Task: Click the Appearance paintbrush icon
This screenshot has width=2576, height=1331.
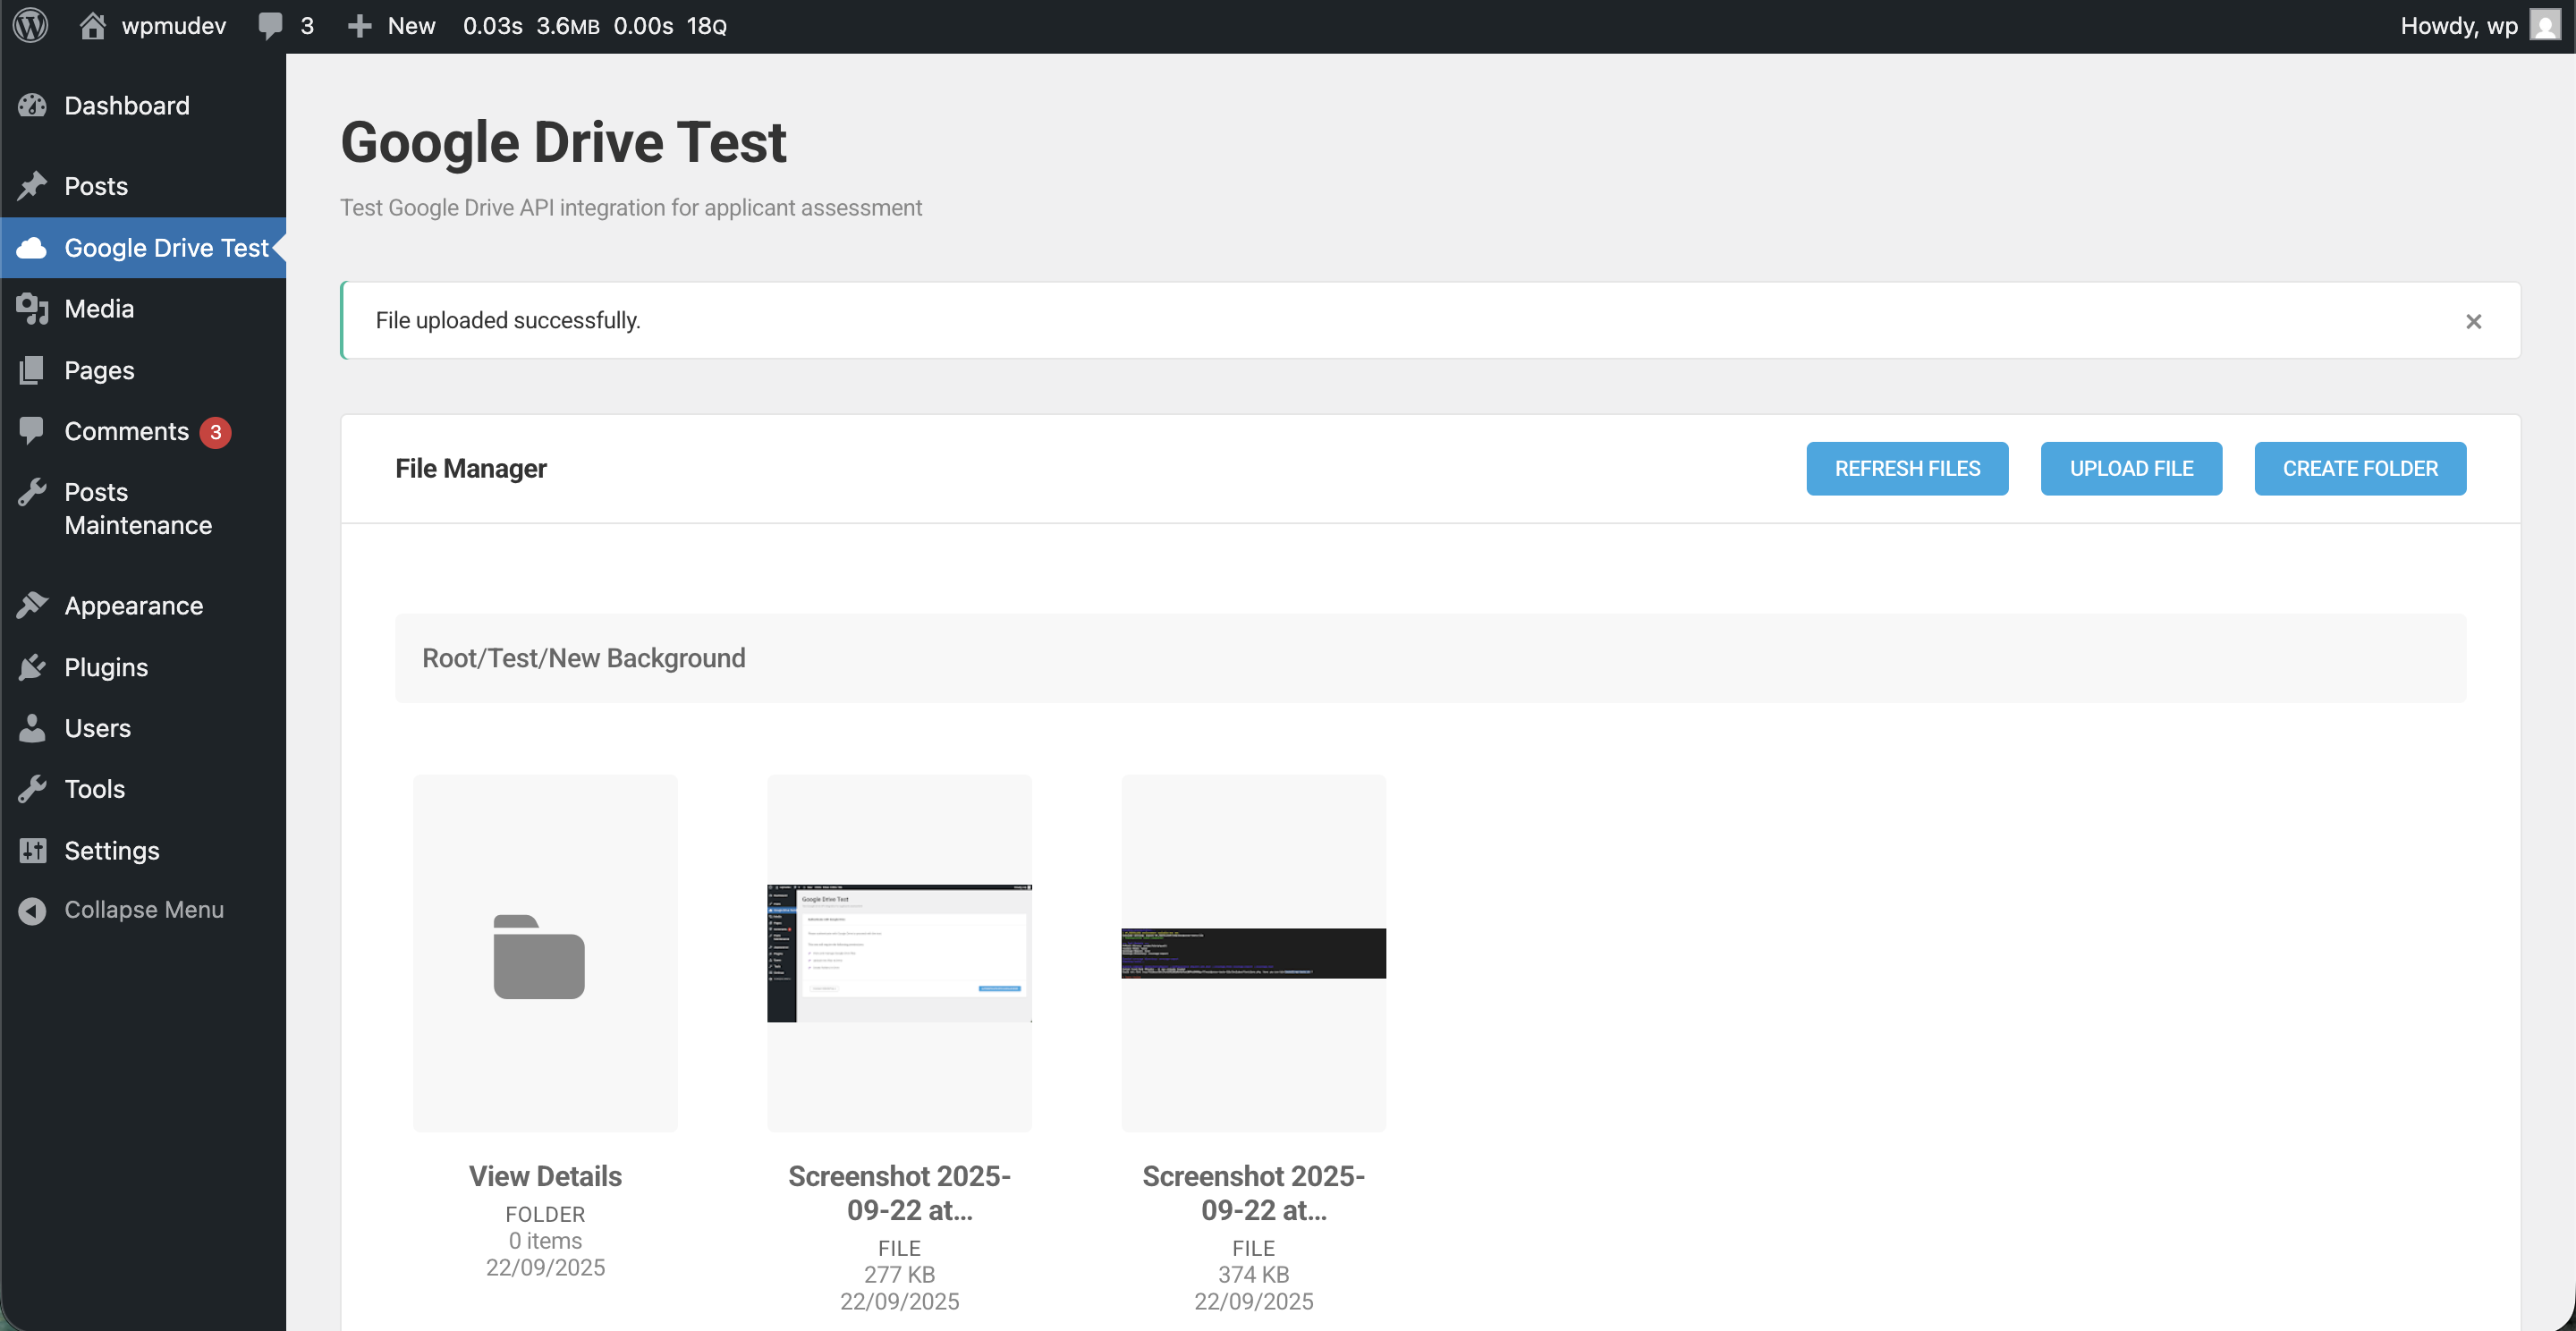Action: (x=32, y=605)
